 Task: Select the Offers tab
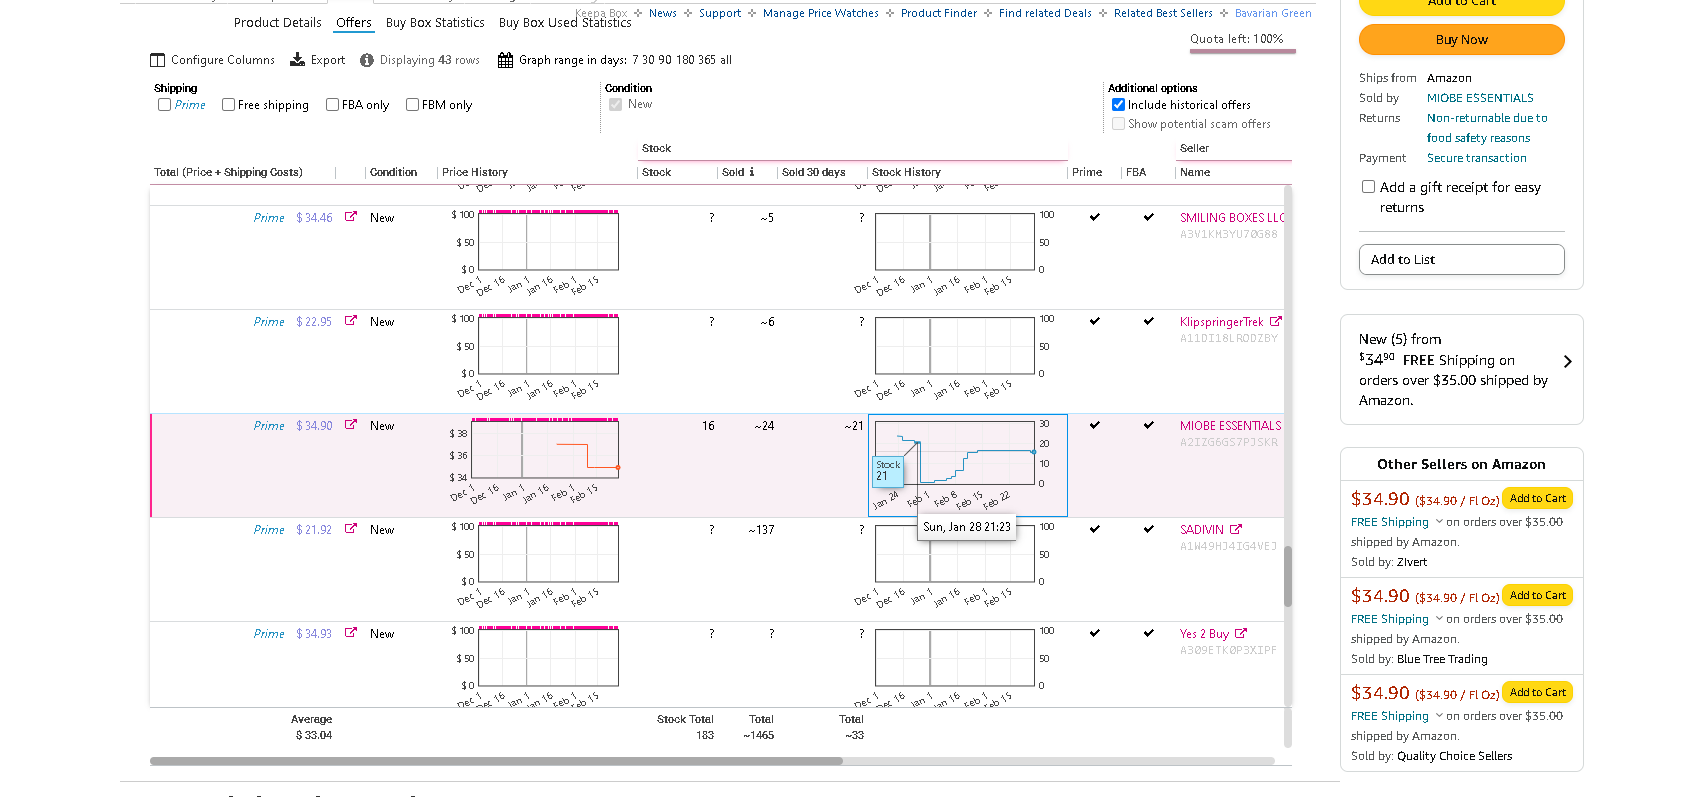click(x=353, y=22)
